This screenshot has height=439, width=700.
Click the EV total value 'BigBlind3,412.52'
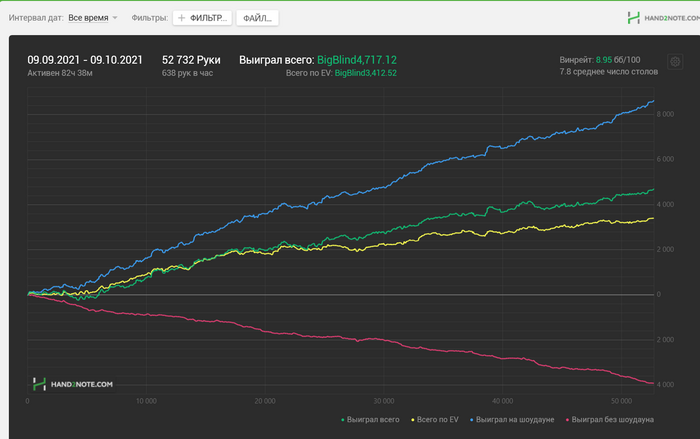point(366,73)
